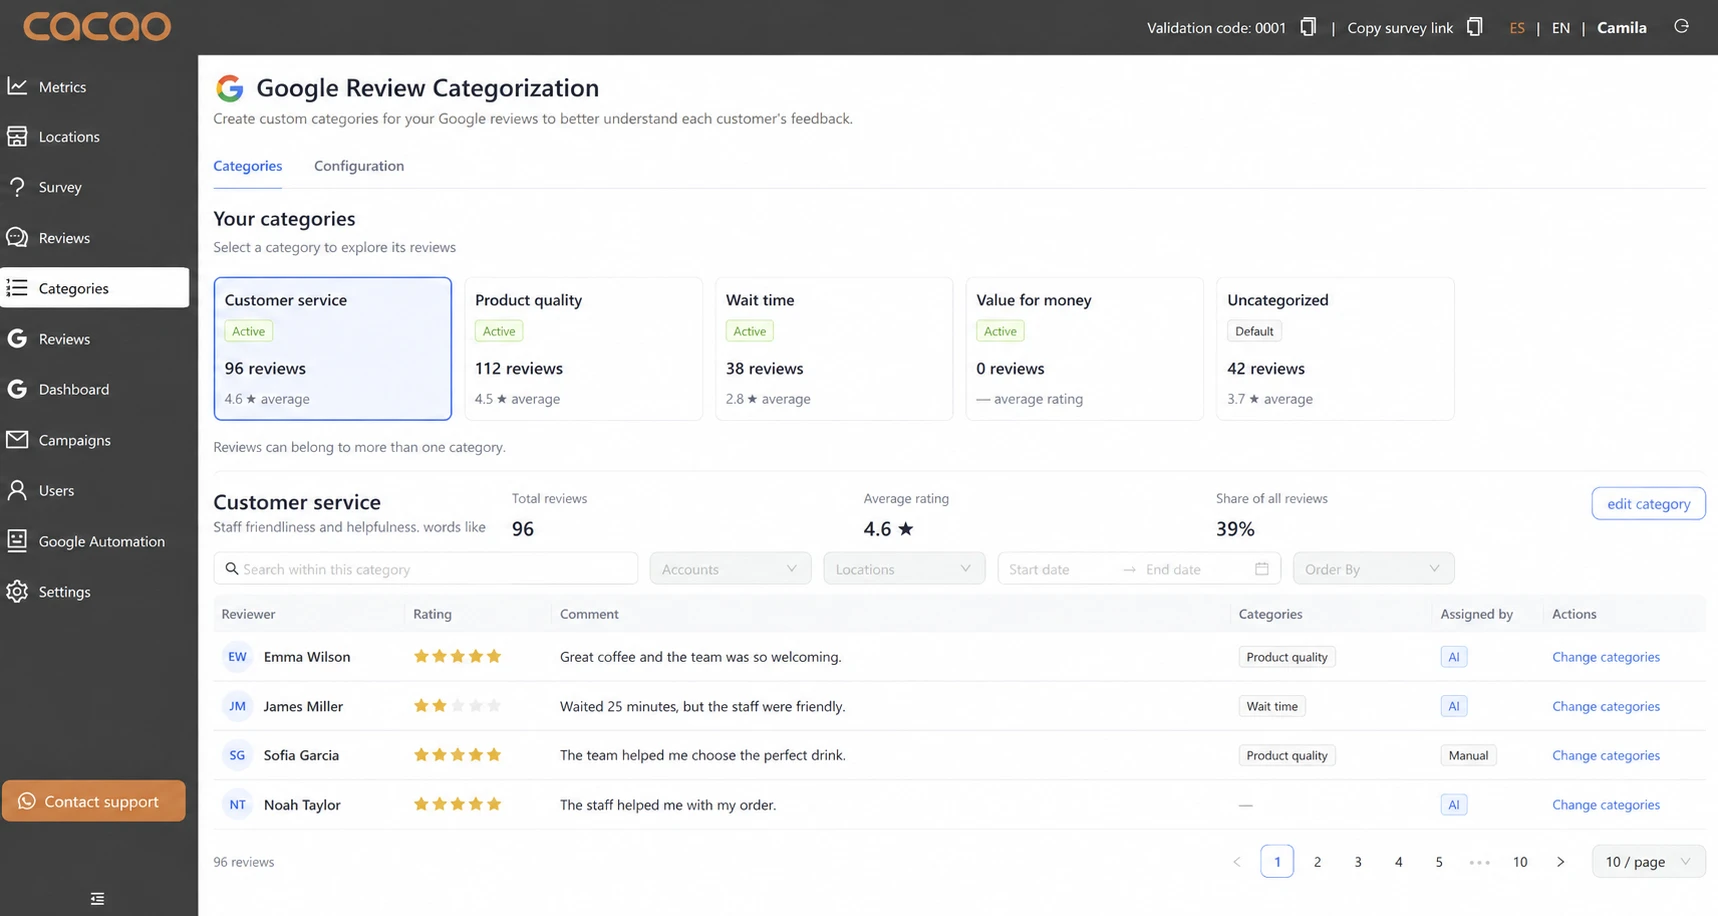This screenshot has width=1718, height=916.
Task: Switch language to EN
Action: tap(1560, 28)
